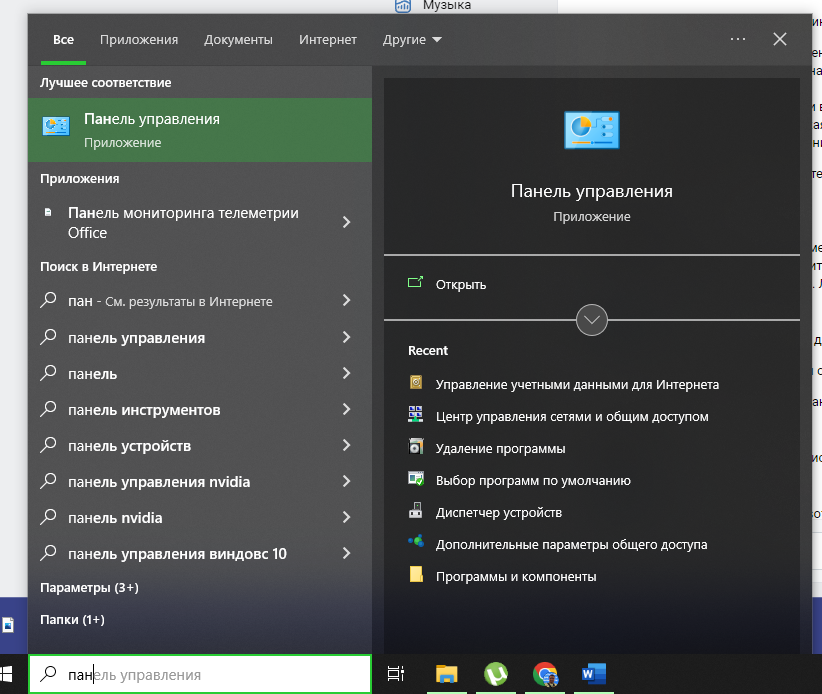
Task: Click search icon beside 'пан' web result
Action: coord(49,300)
